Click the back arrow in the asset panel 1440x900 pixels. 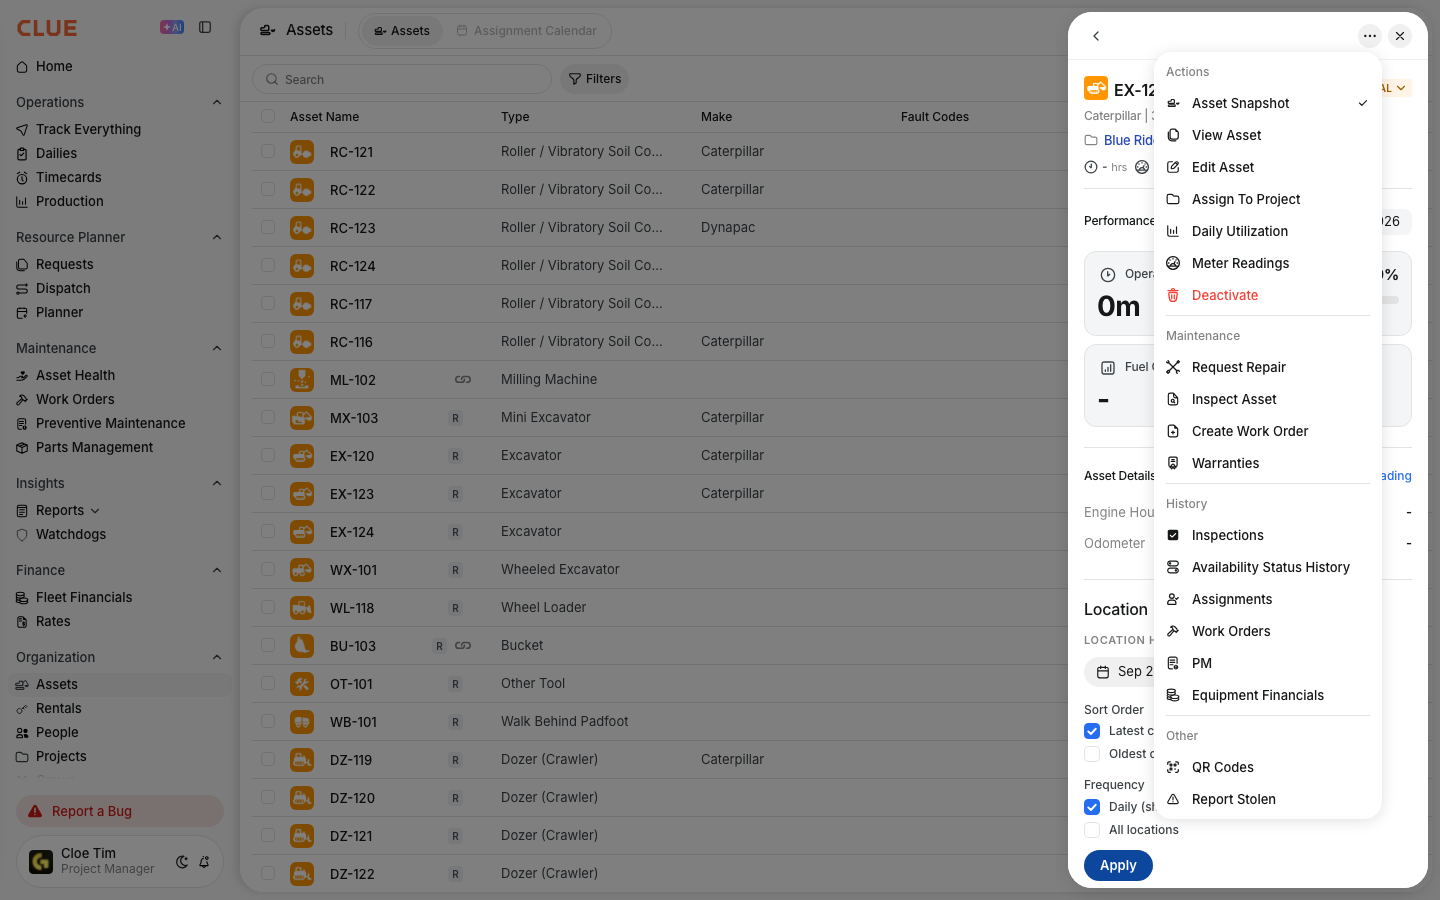(1096, 36)
